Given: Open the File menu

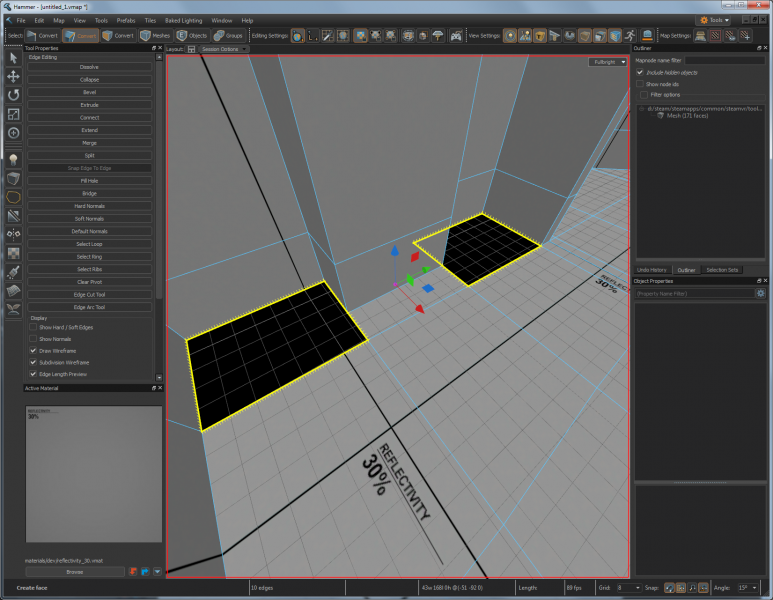Looking at the screenshot, I should pos(21,21).
